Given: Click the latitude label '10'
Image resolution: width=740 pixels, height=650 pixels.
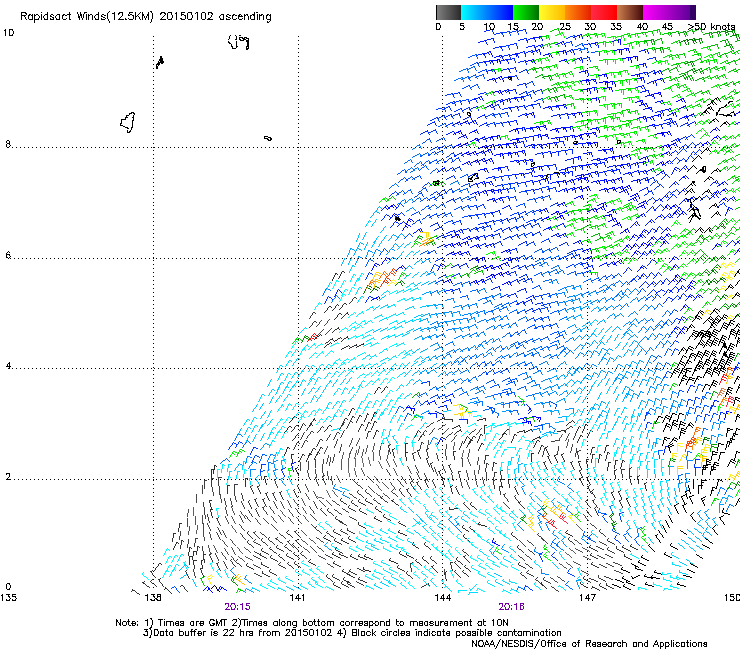Looking at the screenshot, I should pyautogui.click(x=8, y=33).
